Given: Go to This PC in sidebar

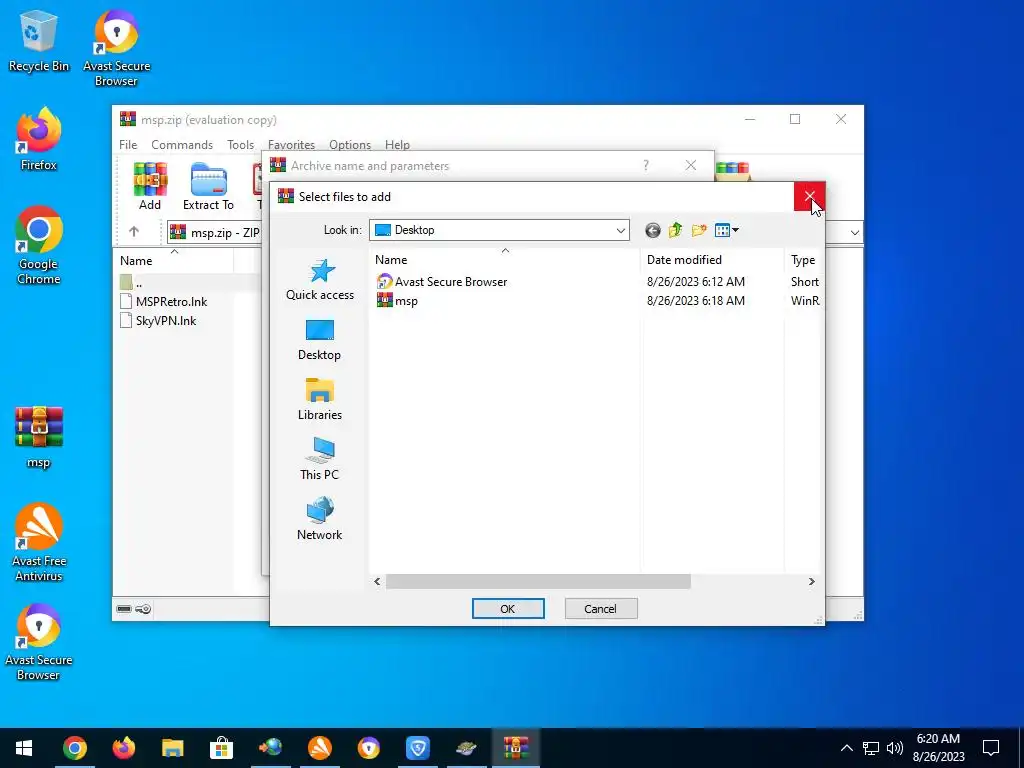Looking at the screenshot, I should pyautogui.click(x=320, y=460).
